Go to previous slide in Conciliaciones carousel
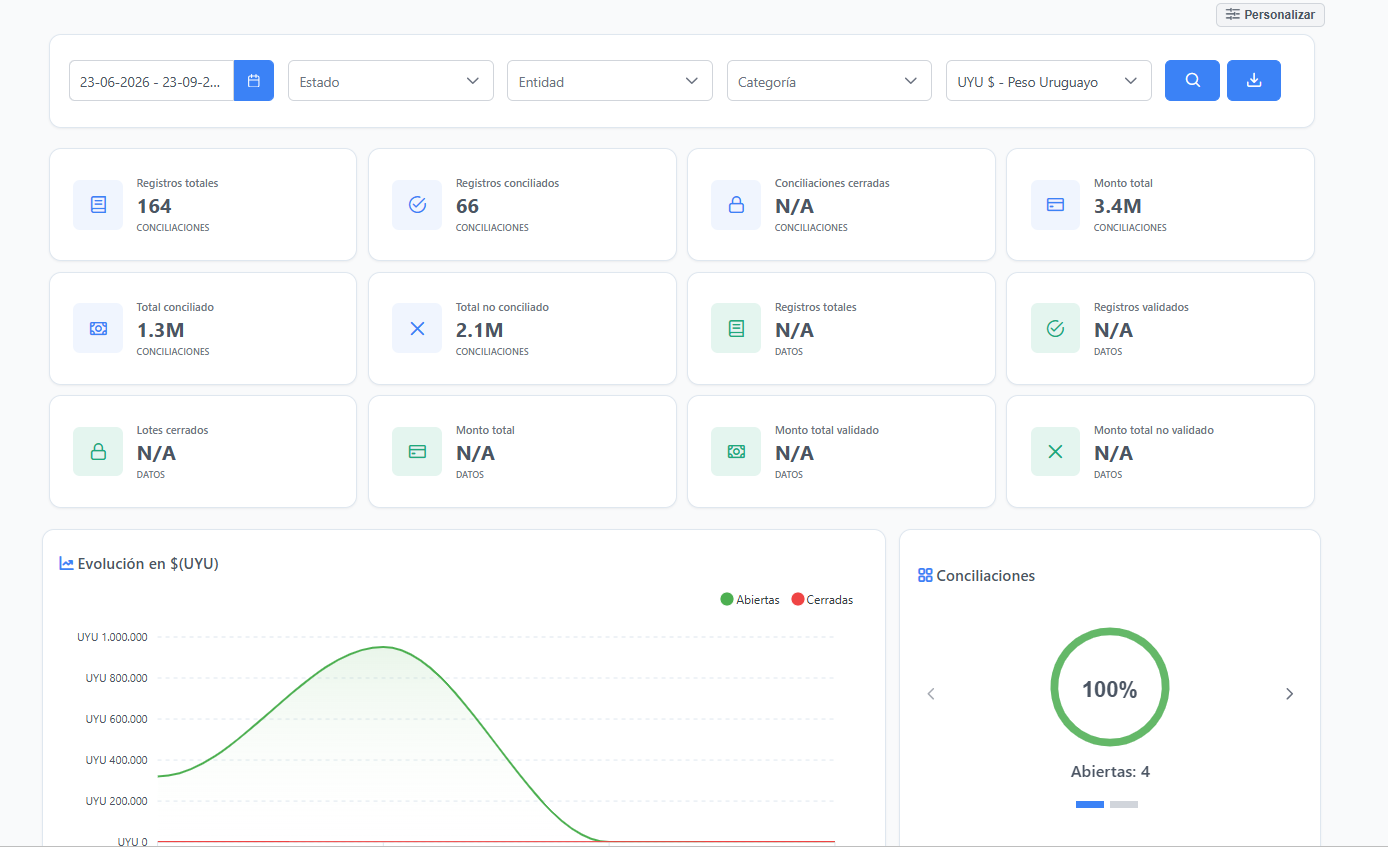 click(931, 694)
